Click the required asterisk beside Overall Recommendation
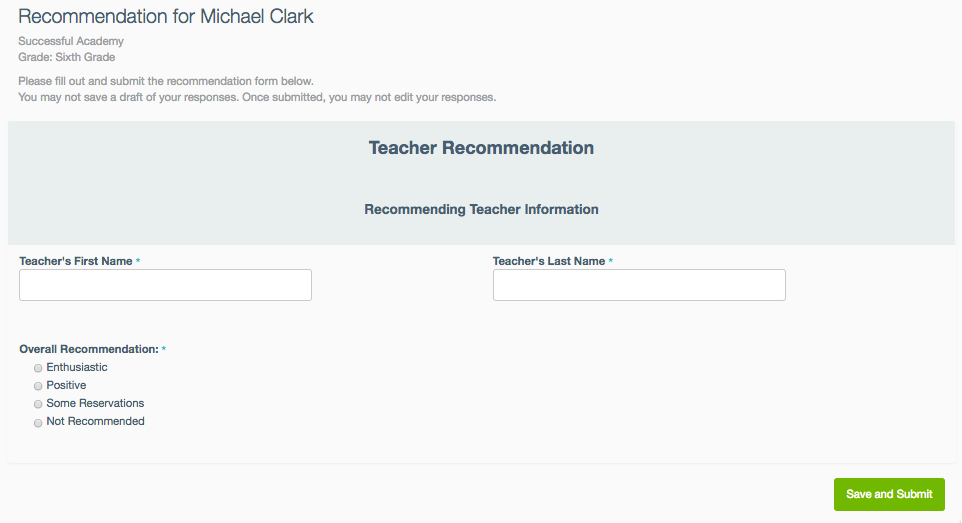Screen dimensions: 962x523 tap(164, 349)
